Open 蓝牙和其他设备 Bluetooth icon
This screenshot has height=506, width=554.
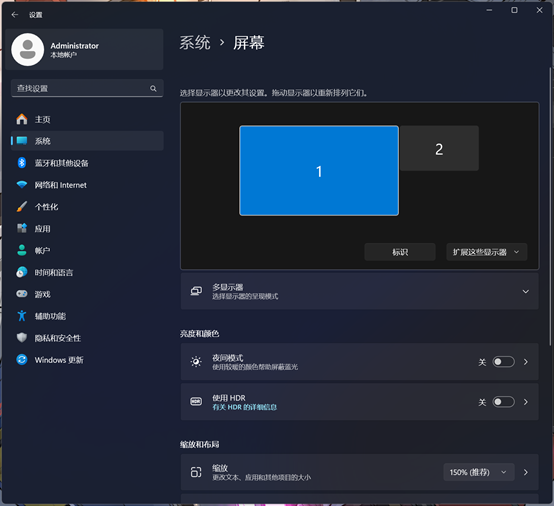[22, 163]
